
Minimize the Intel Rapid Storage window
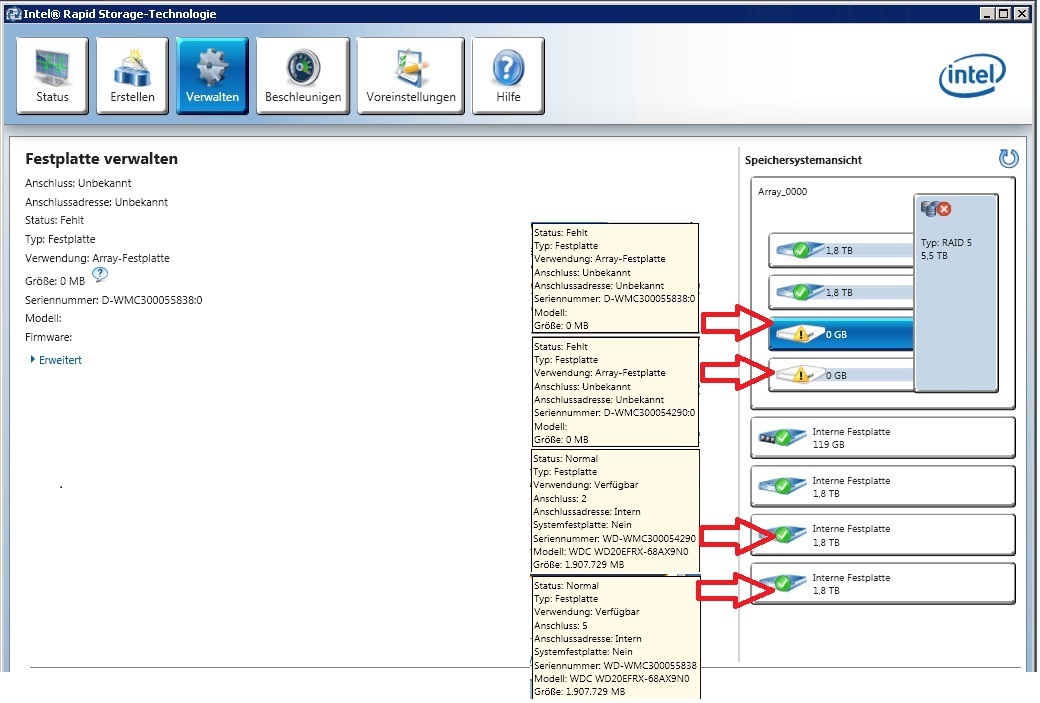[x=988, y=13]
